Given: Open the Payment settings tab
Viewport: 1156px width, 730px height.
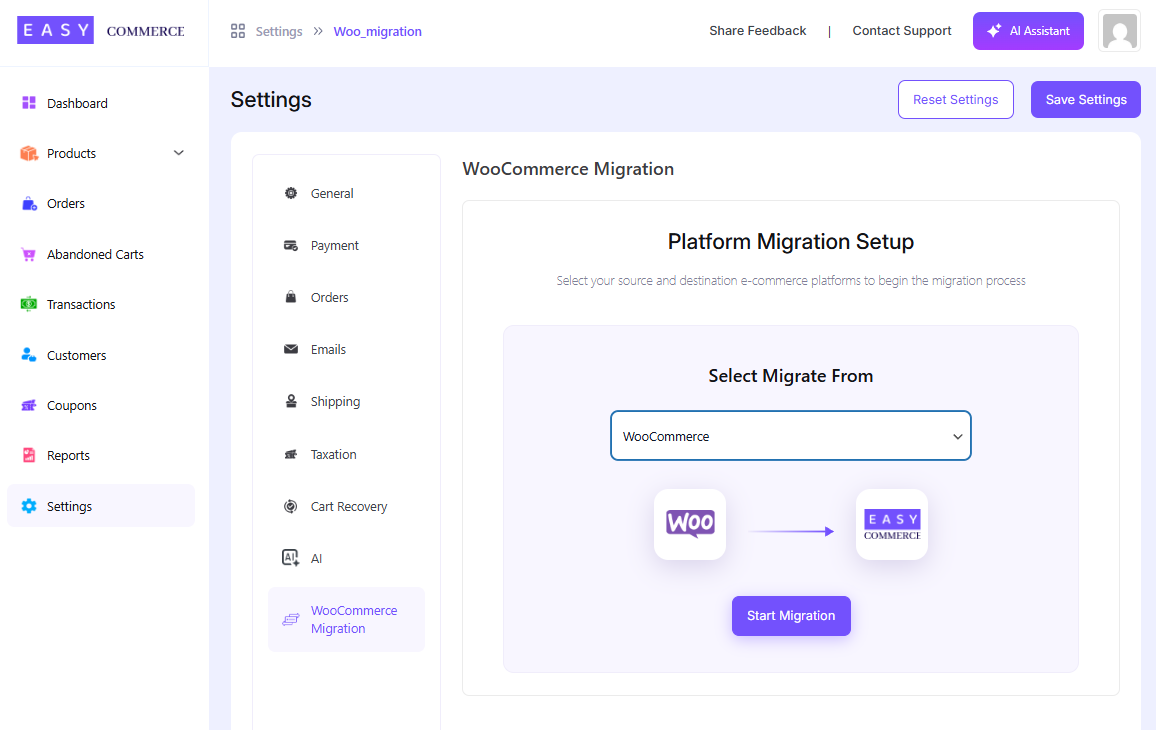Looking at the screenshot, I should click(334, 246).
